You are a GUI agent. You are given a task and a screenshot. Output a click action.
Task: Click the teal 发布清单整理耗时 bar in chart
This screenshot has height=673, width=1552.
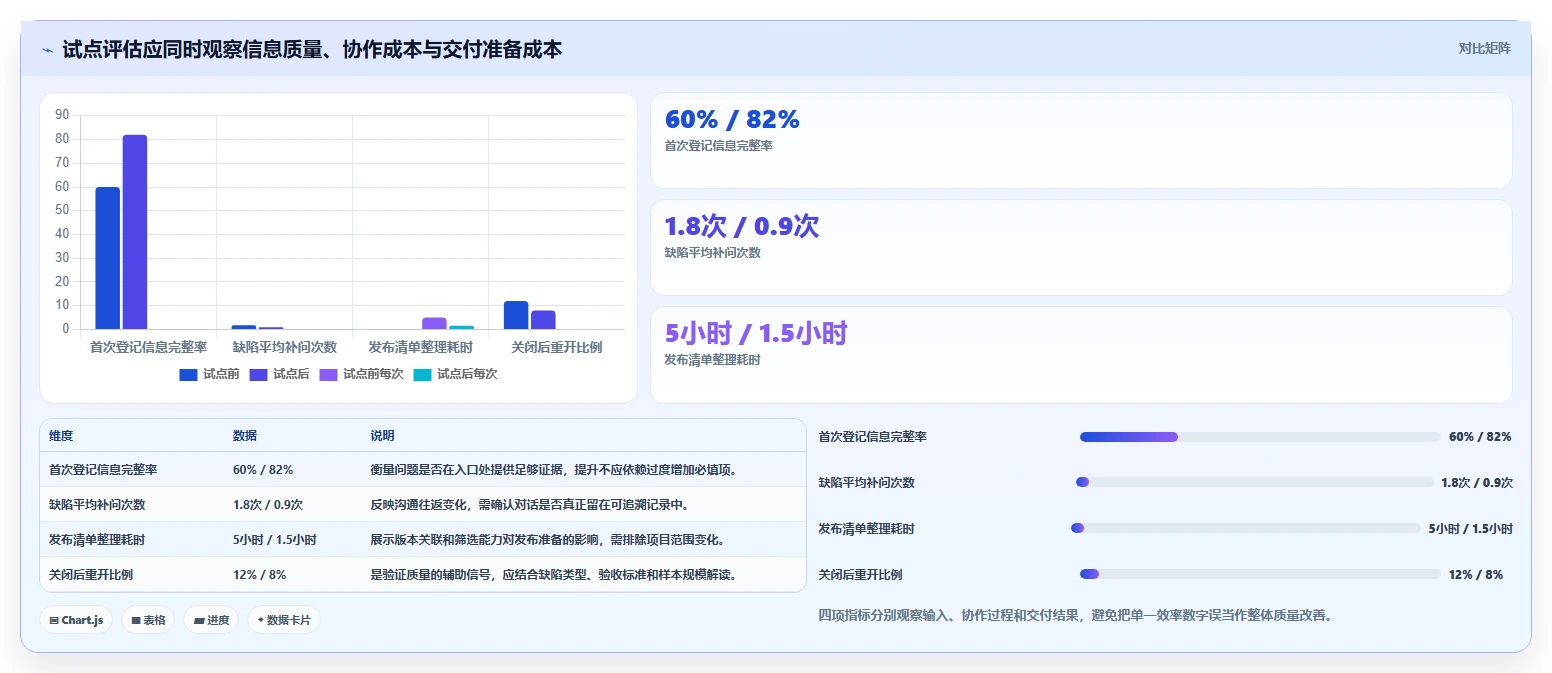pos(462,327)
